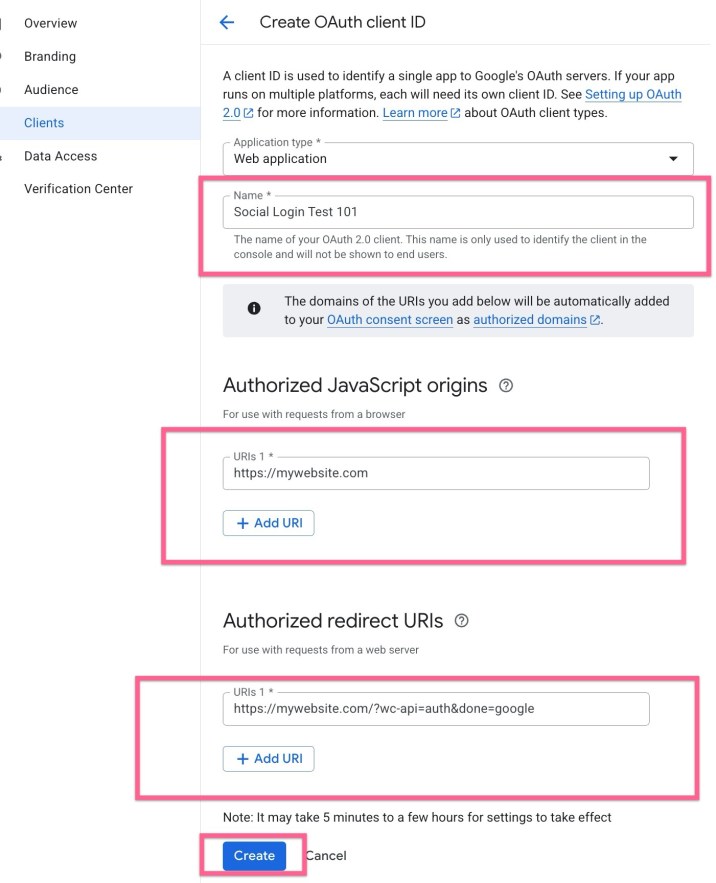Open the Overview page in sidebar
This screenshot has width=716, height=883.
[50, 23]
